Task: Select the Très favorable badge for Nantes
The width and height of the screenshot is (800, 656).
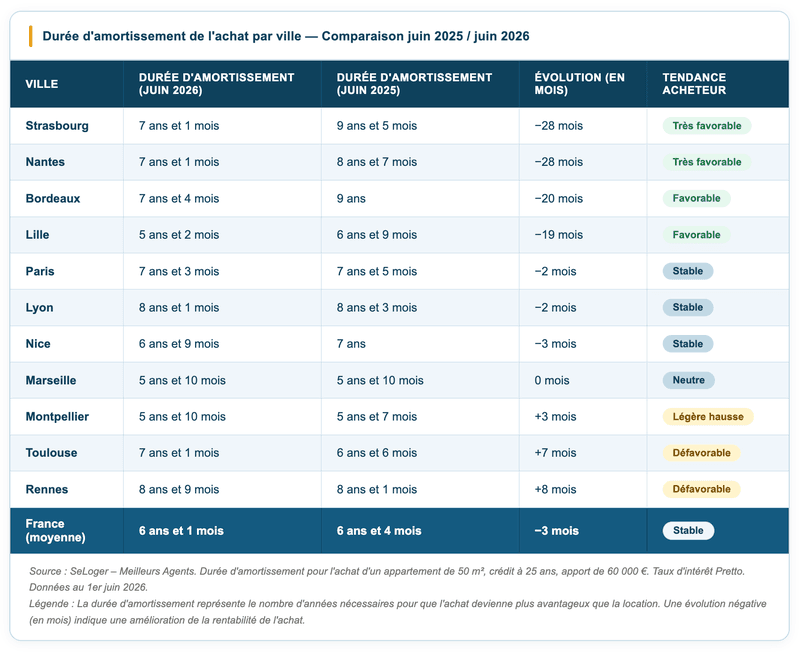Action: coord(707,162)
